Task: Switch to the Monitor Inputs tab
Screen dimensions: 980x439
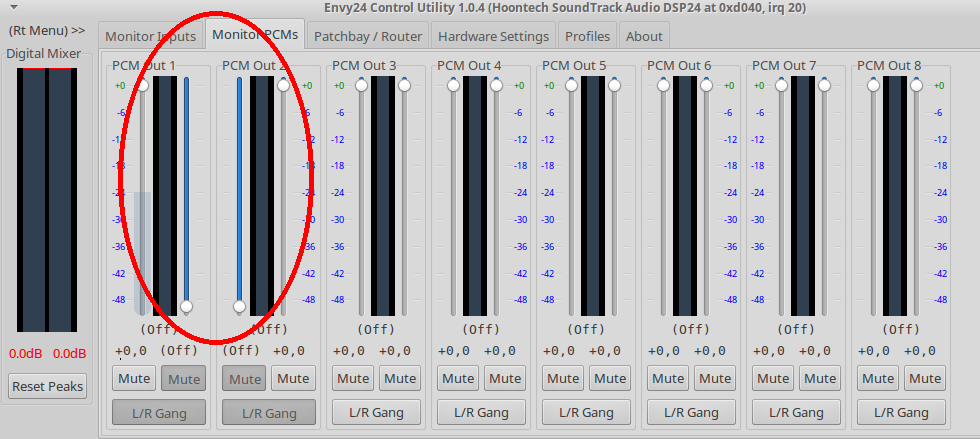Action: pos(151,36)
